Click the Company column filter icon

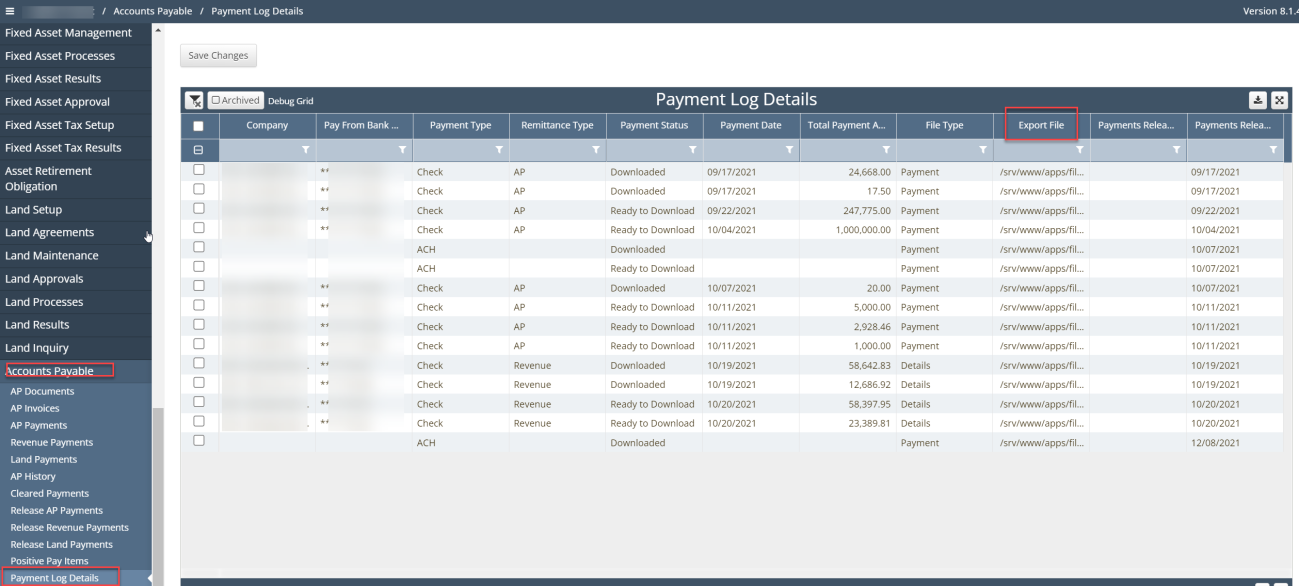click(305, 150)
